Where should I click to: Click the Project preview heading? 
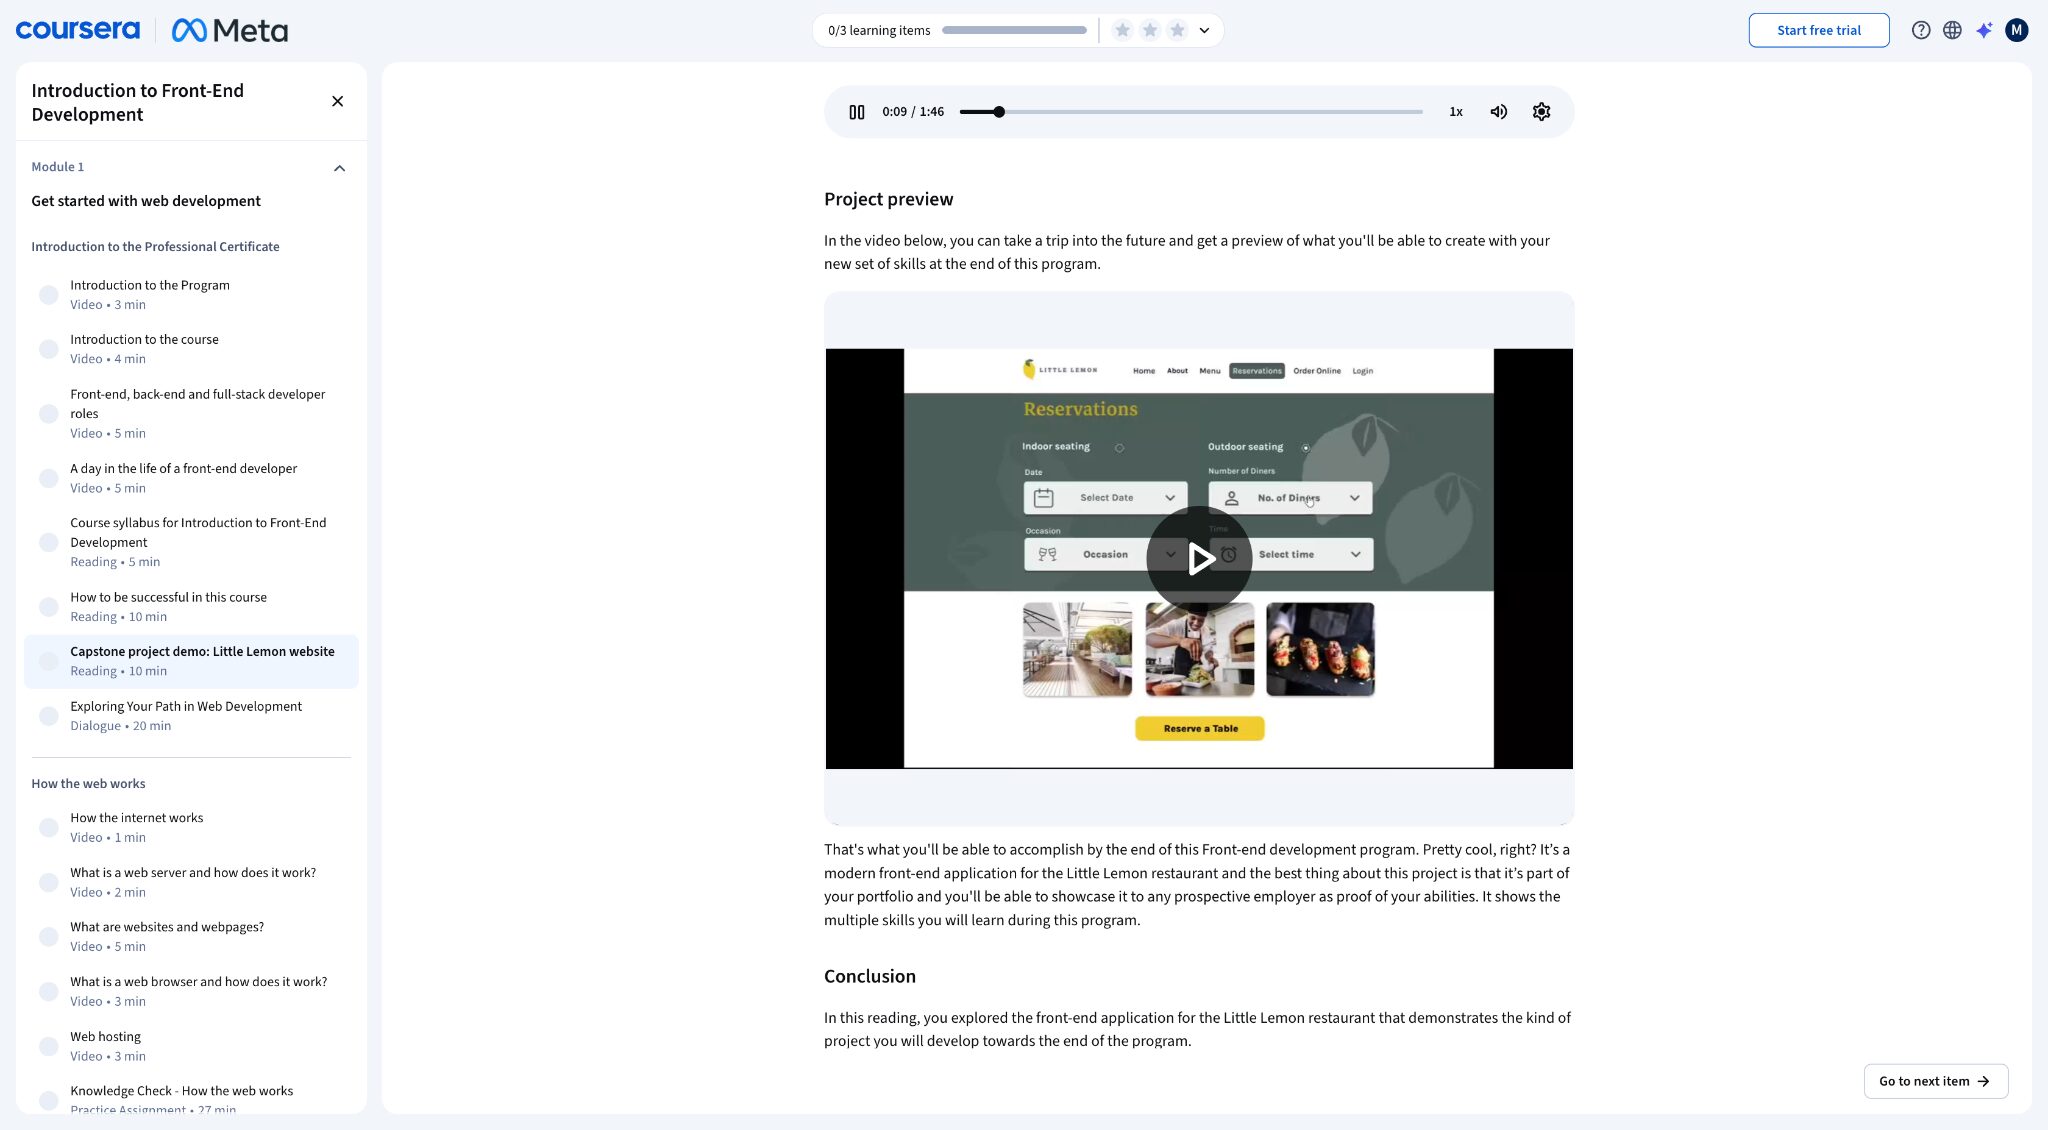[x=888, y=199]
